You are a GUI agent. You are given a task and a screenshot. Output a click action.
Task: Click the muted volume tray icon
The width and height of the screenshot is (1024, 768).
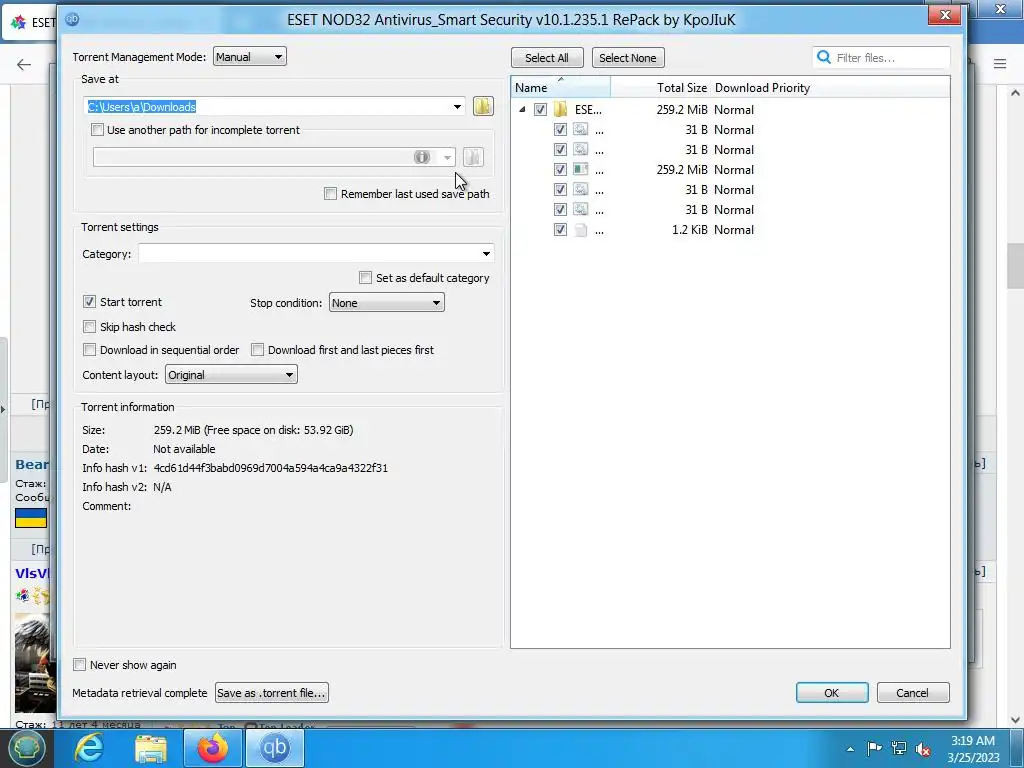click(923, 749)
